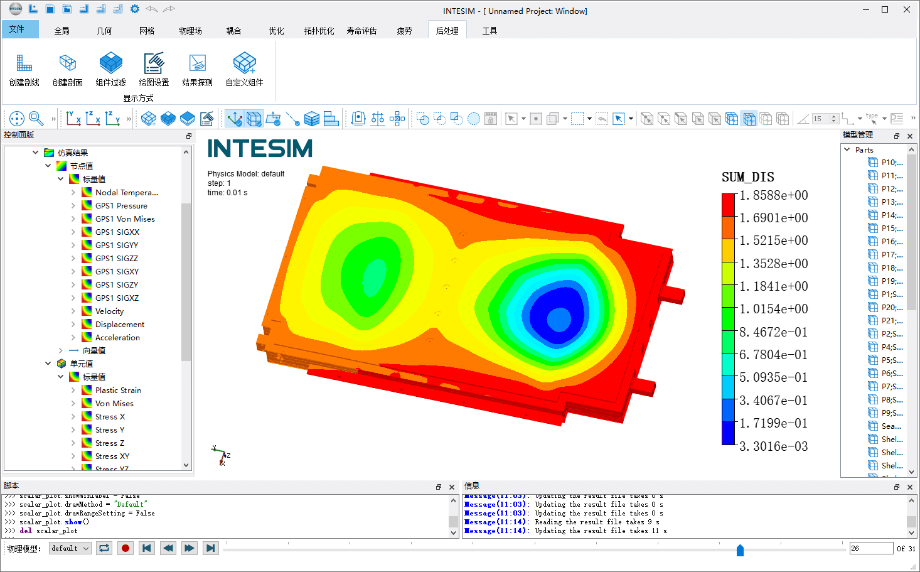Select GPS1 Pressure result in tree

121,206
